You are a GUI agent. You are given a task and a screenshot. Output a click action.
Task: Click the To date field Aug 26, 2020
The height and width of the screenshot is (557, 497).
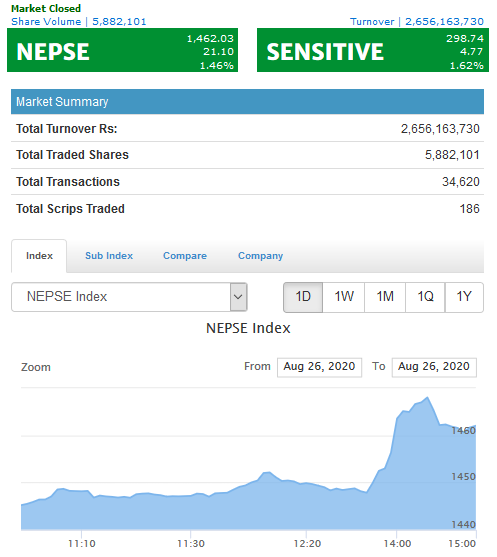[x=434, y=367]
